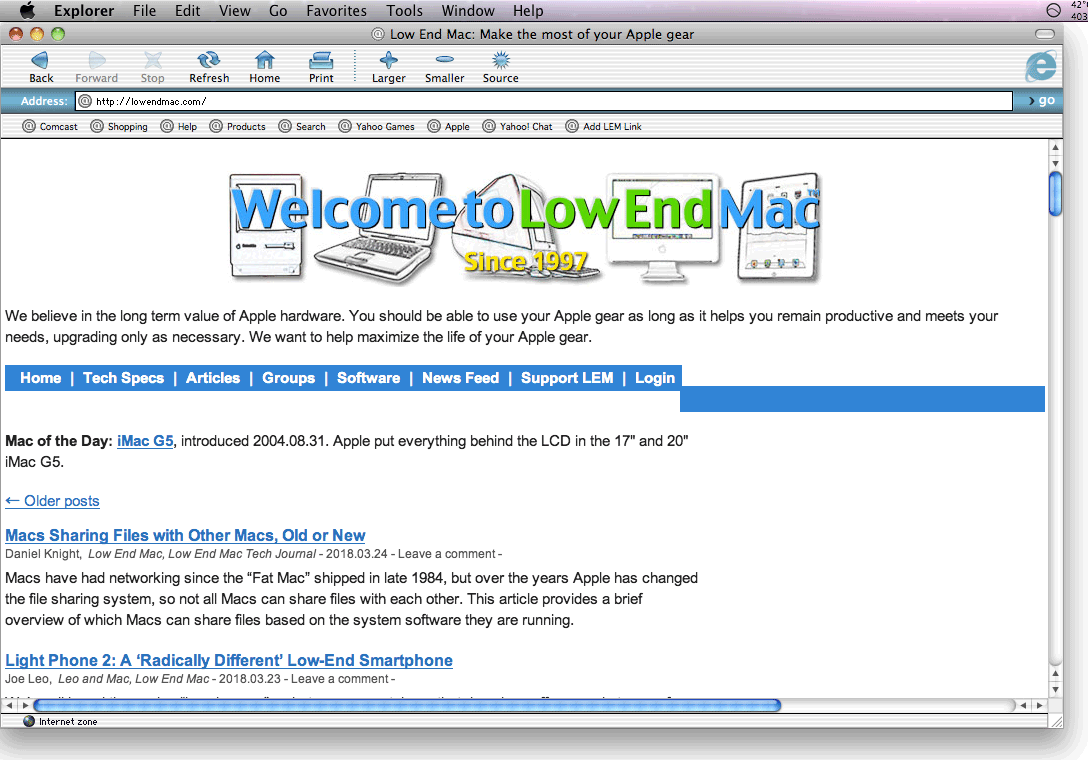This screenshot has height=760, width=1088.
Task: Make text bigger with the Larger icon
Action: click(x=388, y=61)
